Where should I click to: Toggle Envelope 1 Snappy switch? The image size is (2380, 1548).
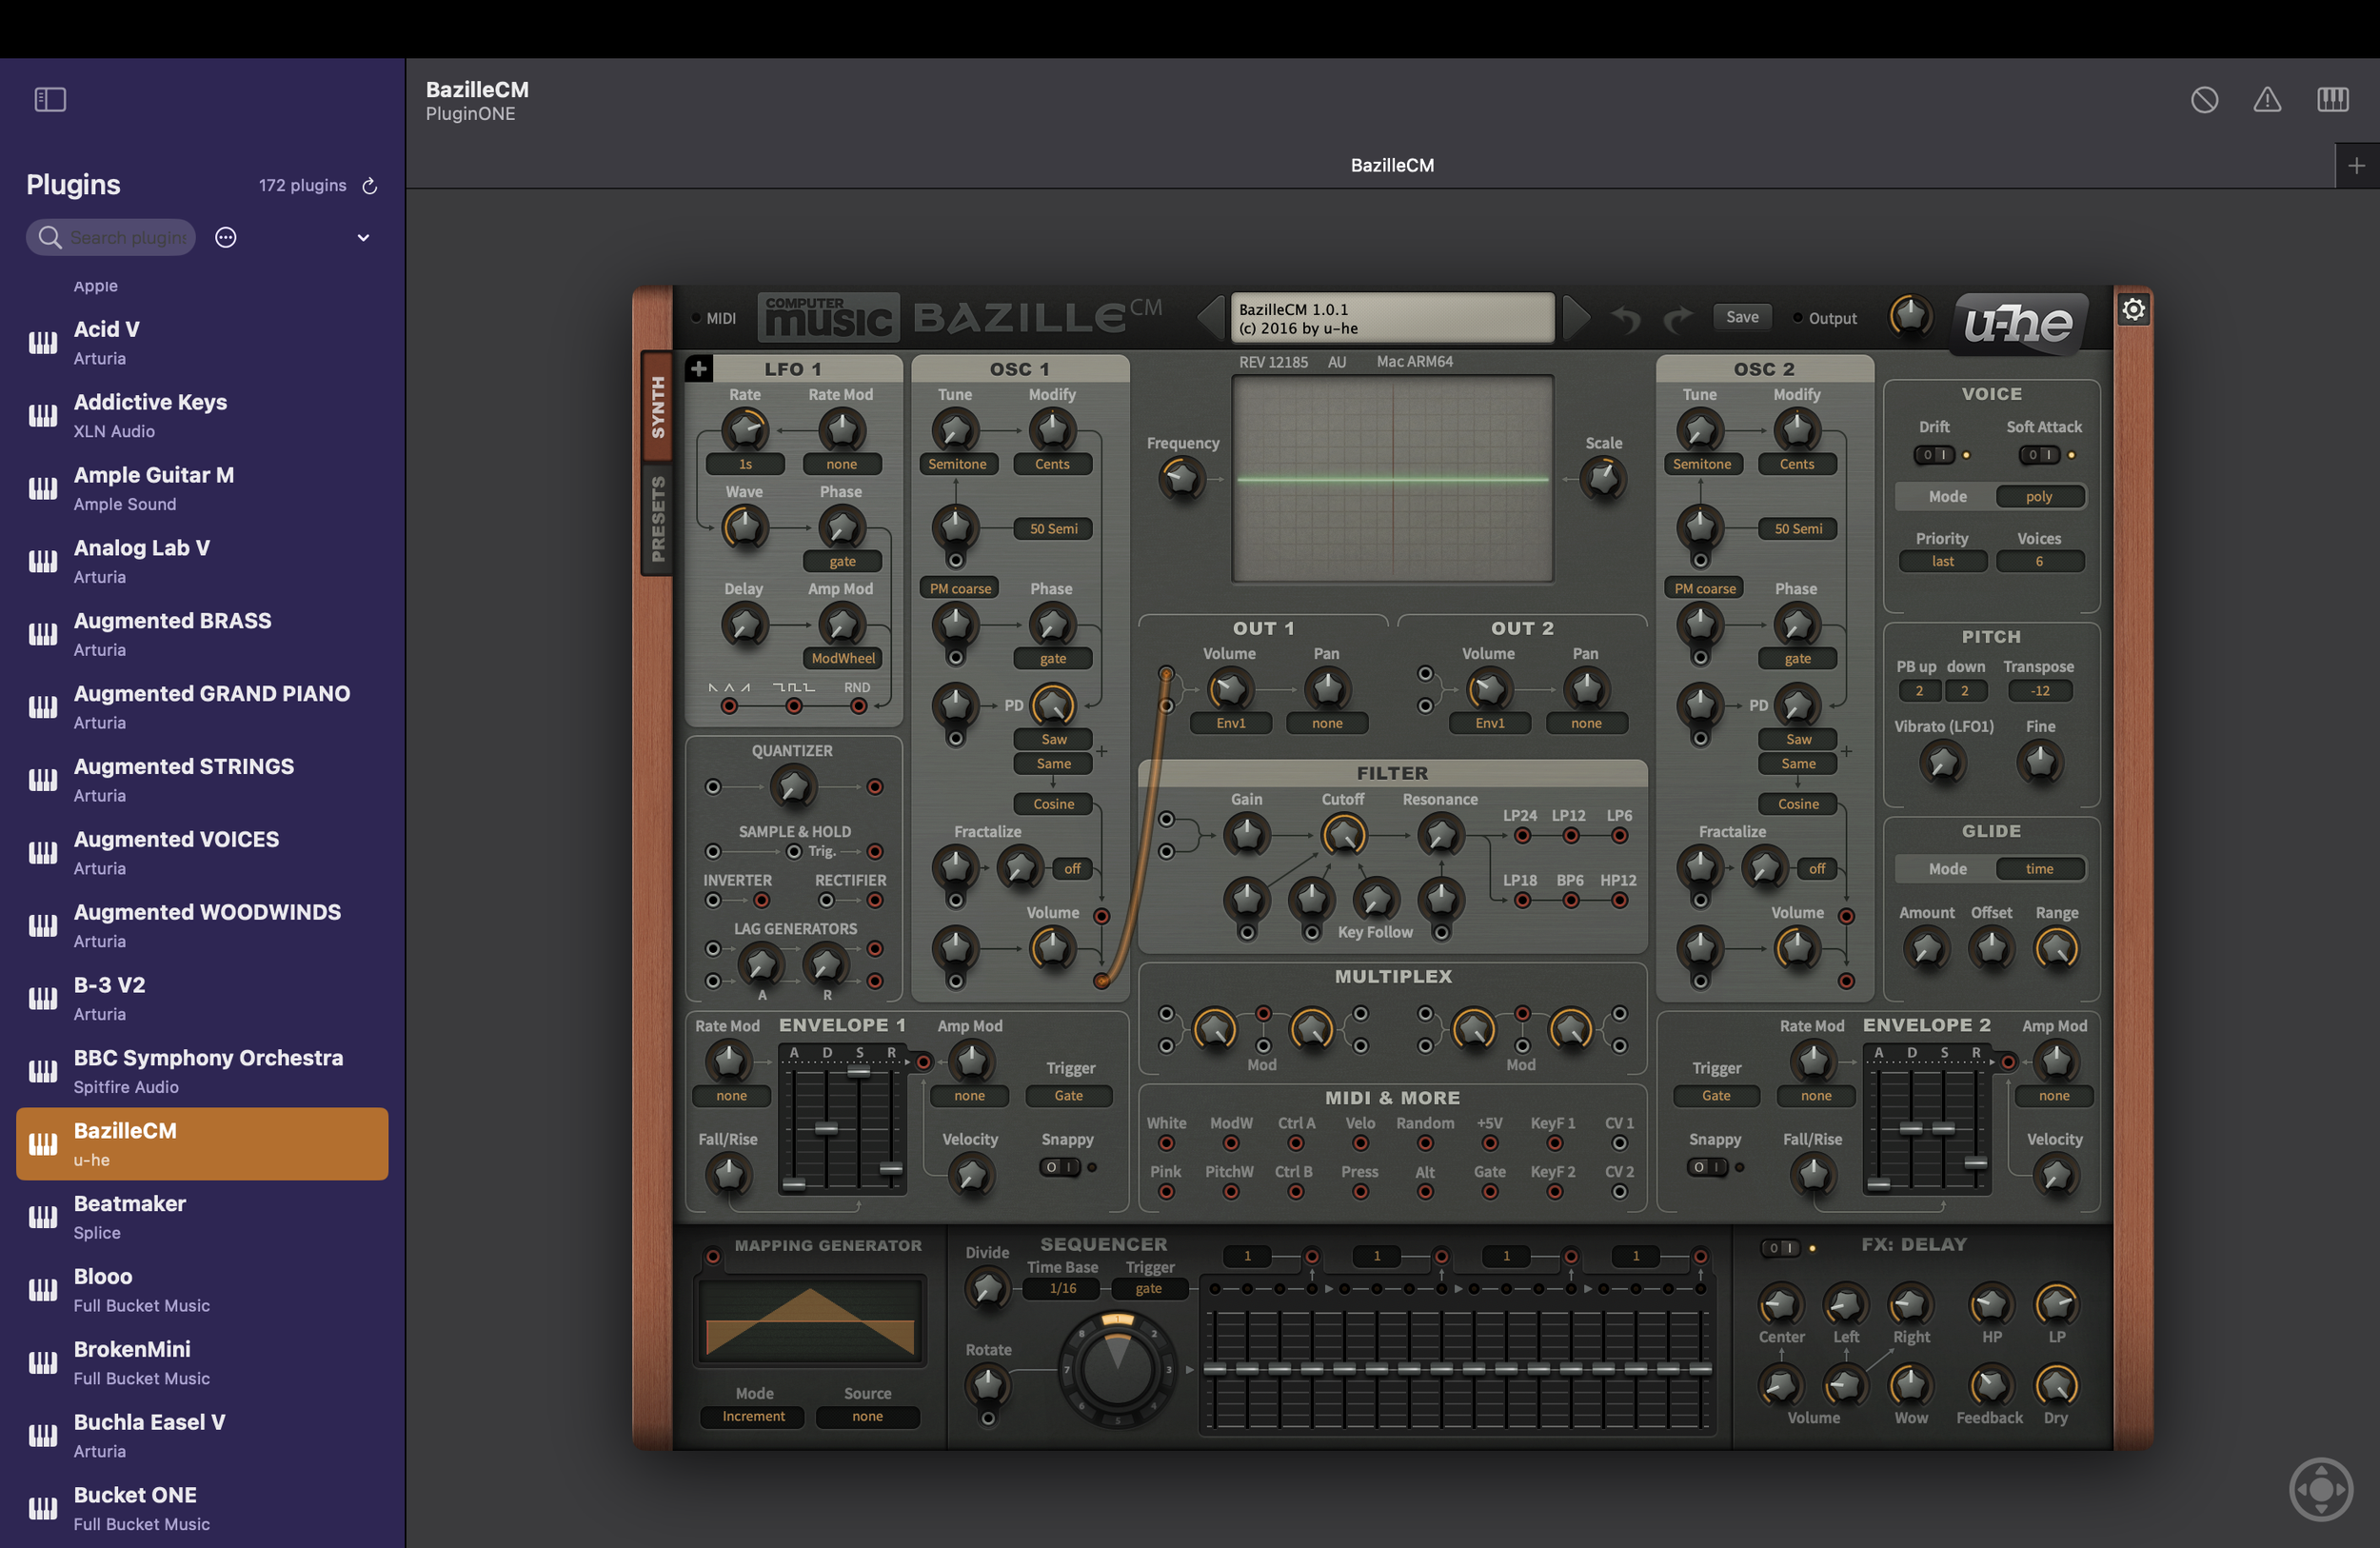click(1060, 1166)
